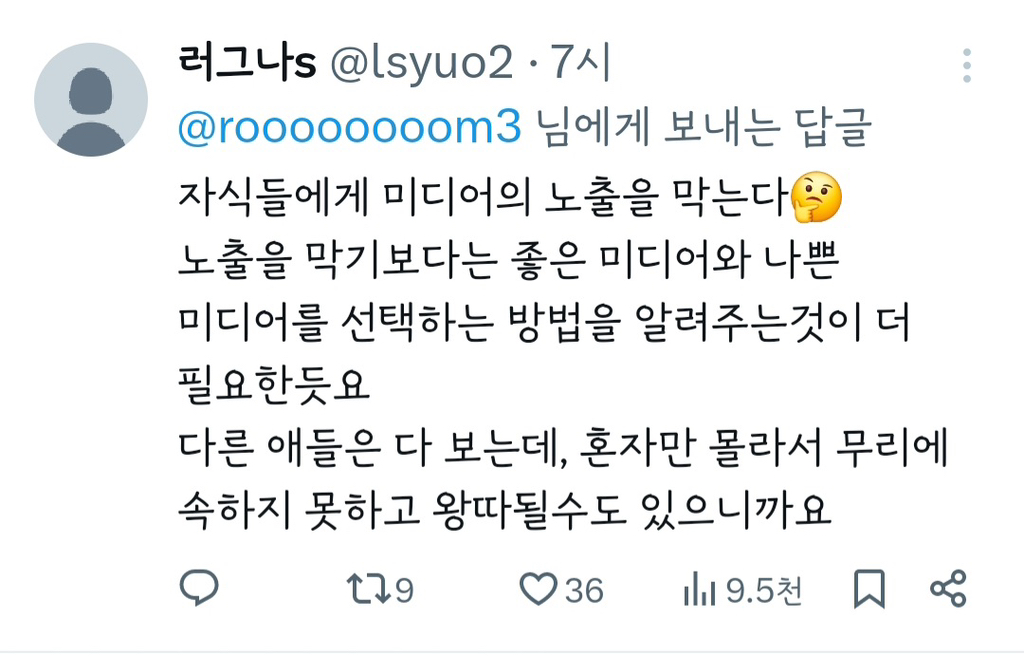Open the tweet timestamp 7시
Viewport: 1024px width, 656px height.
point(581,63)
